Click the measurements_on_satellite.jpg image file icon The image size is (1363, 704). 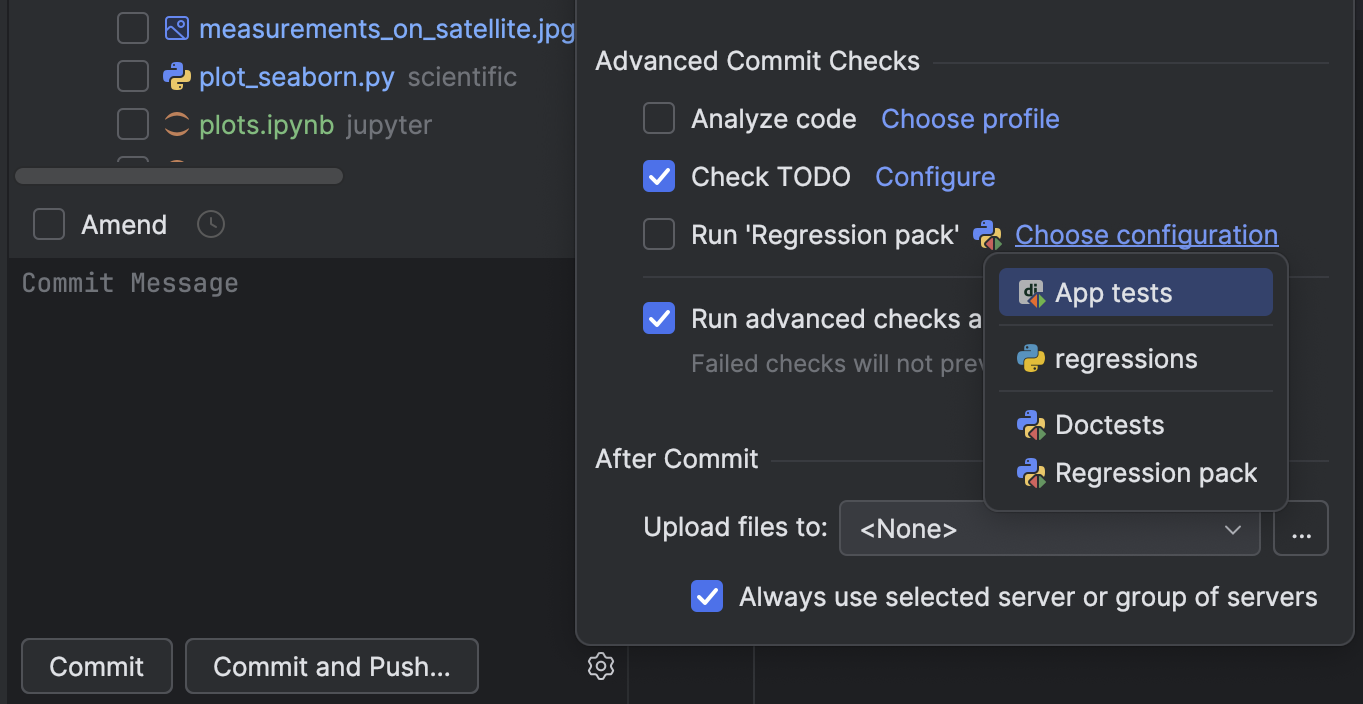coord(177,29)
